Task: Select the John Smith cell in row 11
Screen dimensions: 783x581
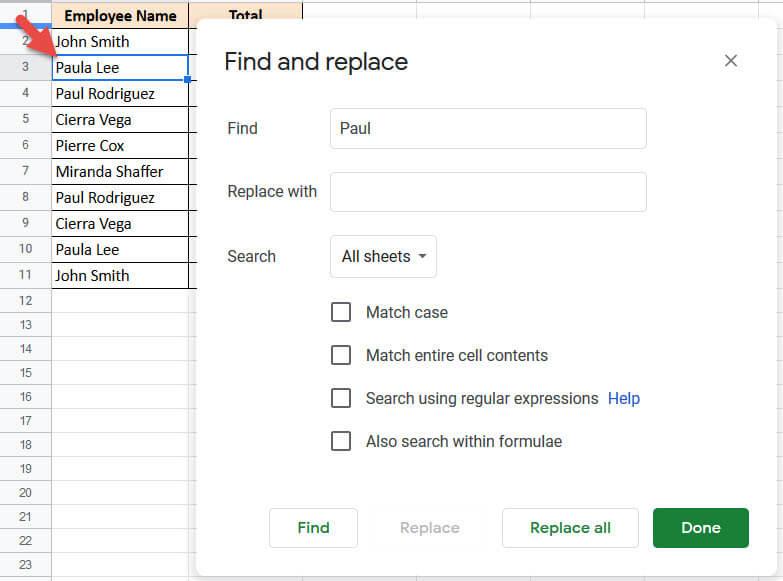Action: coord(120,275)
